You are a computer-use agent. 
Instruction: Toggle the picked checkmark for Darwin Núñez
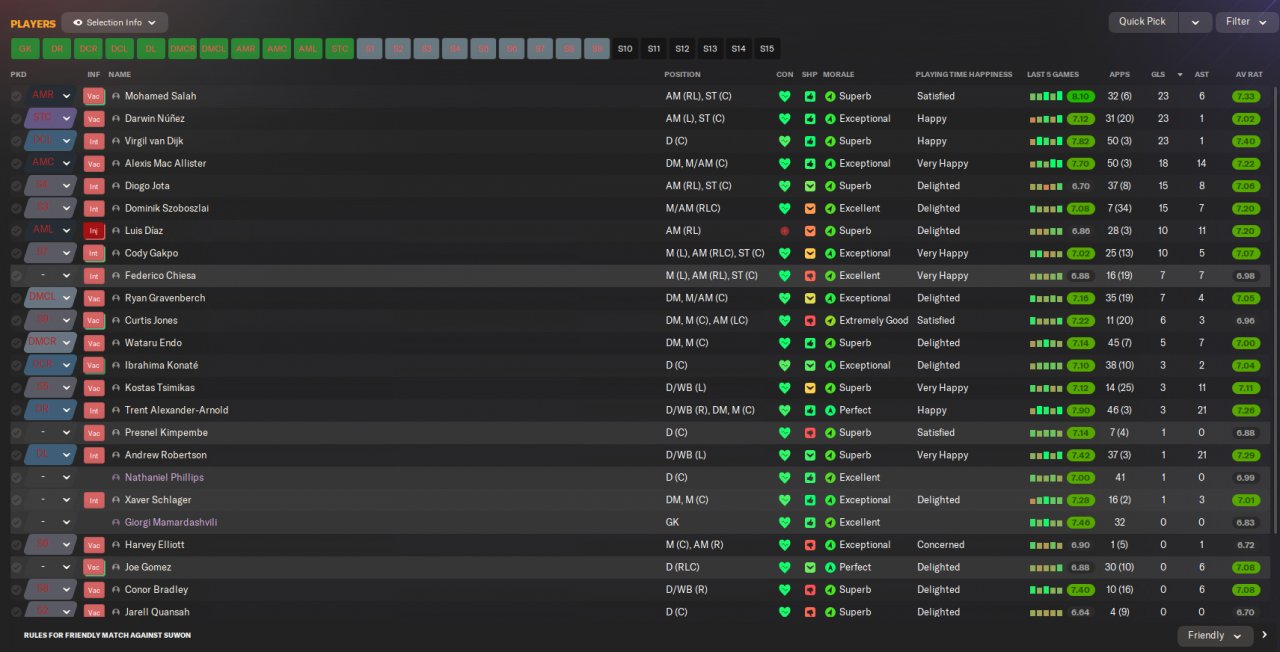16,118
